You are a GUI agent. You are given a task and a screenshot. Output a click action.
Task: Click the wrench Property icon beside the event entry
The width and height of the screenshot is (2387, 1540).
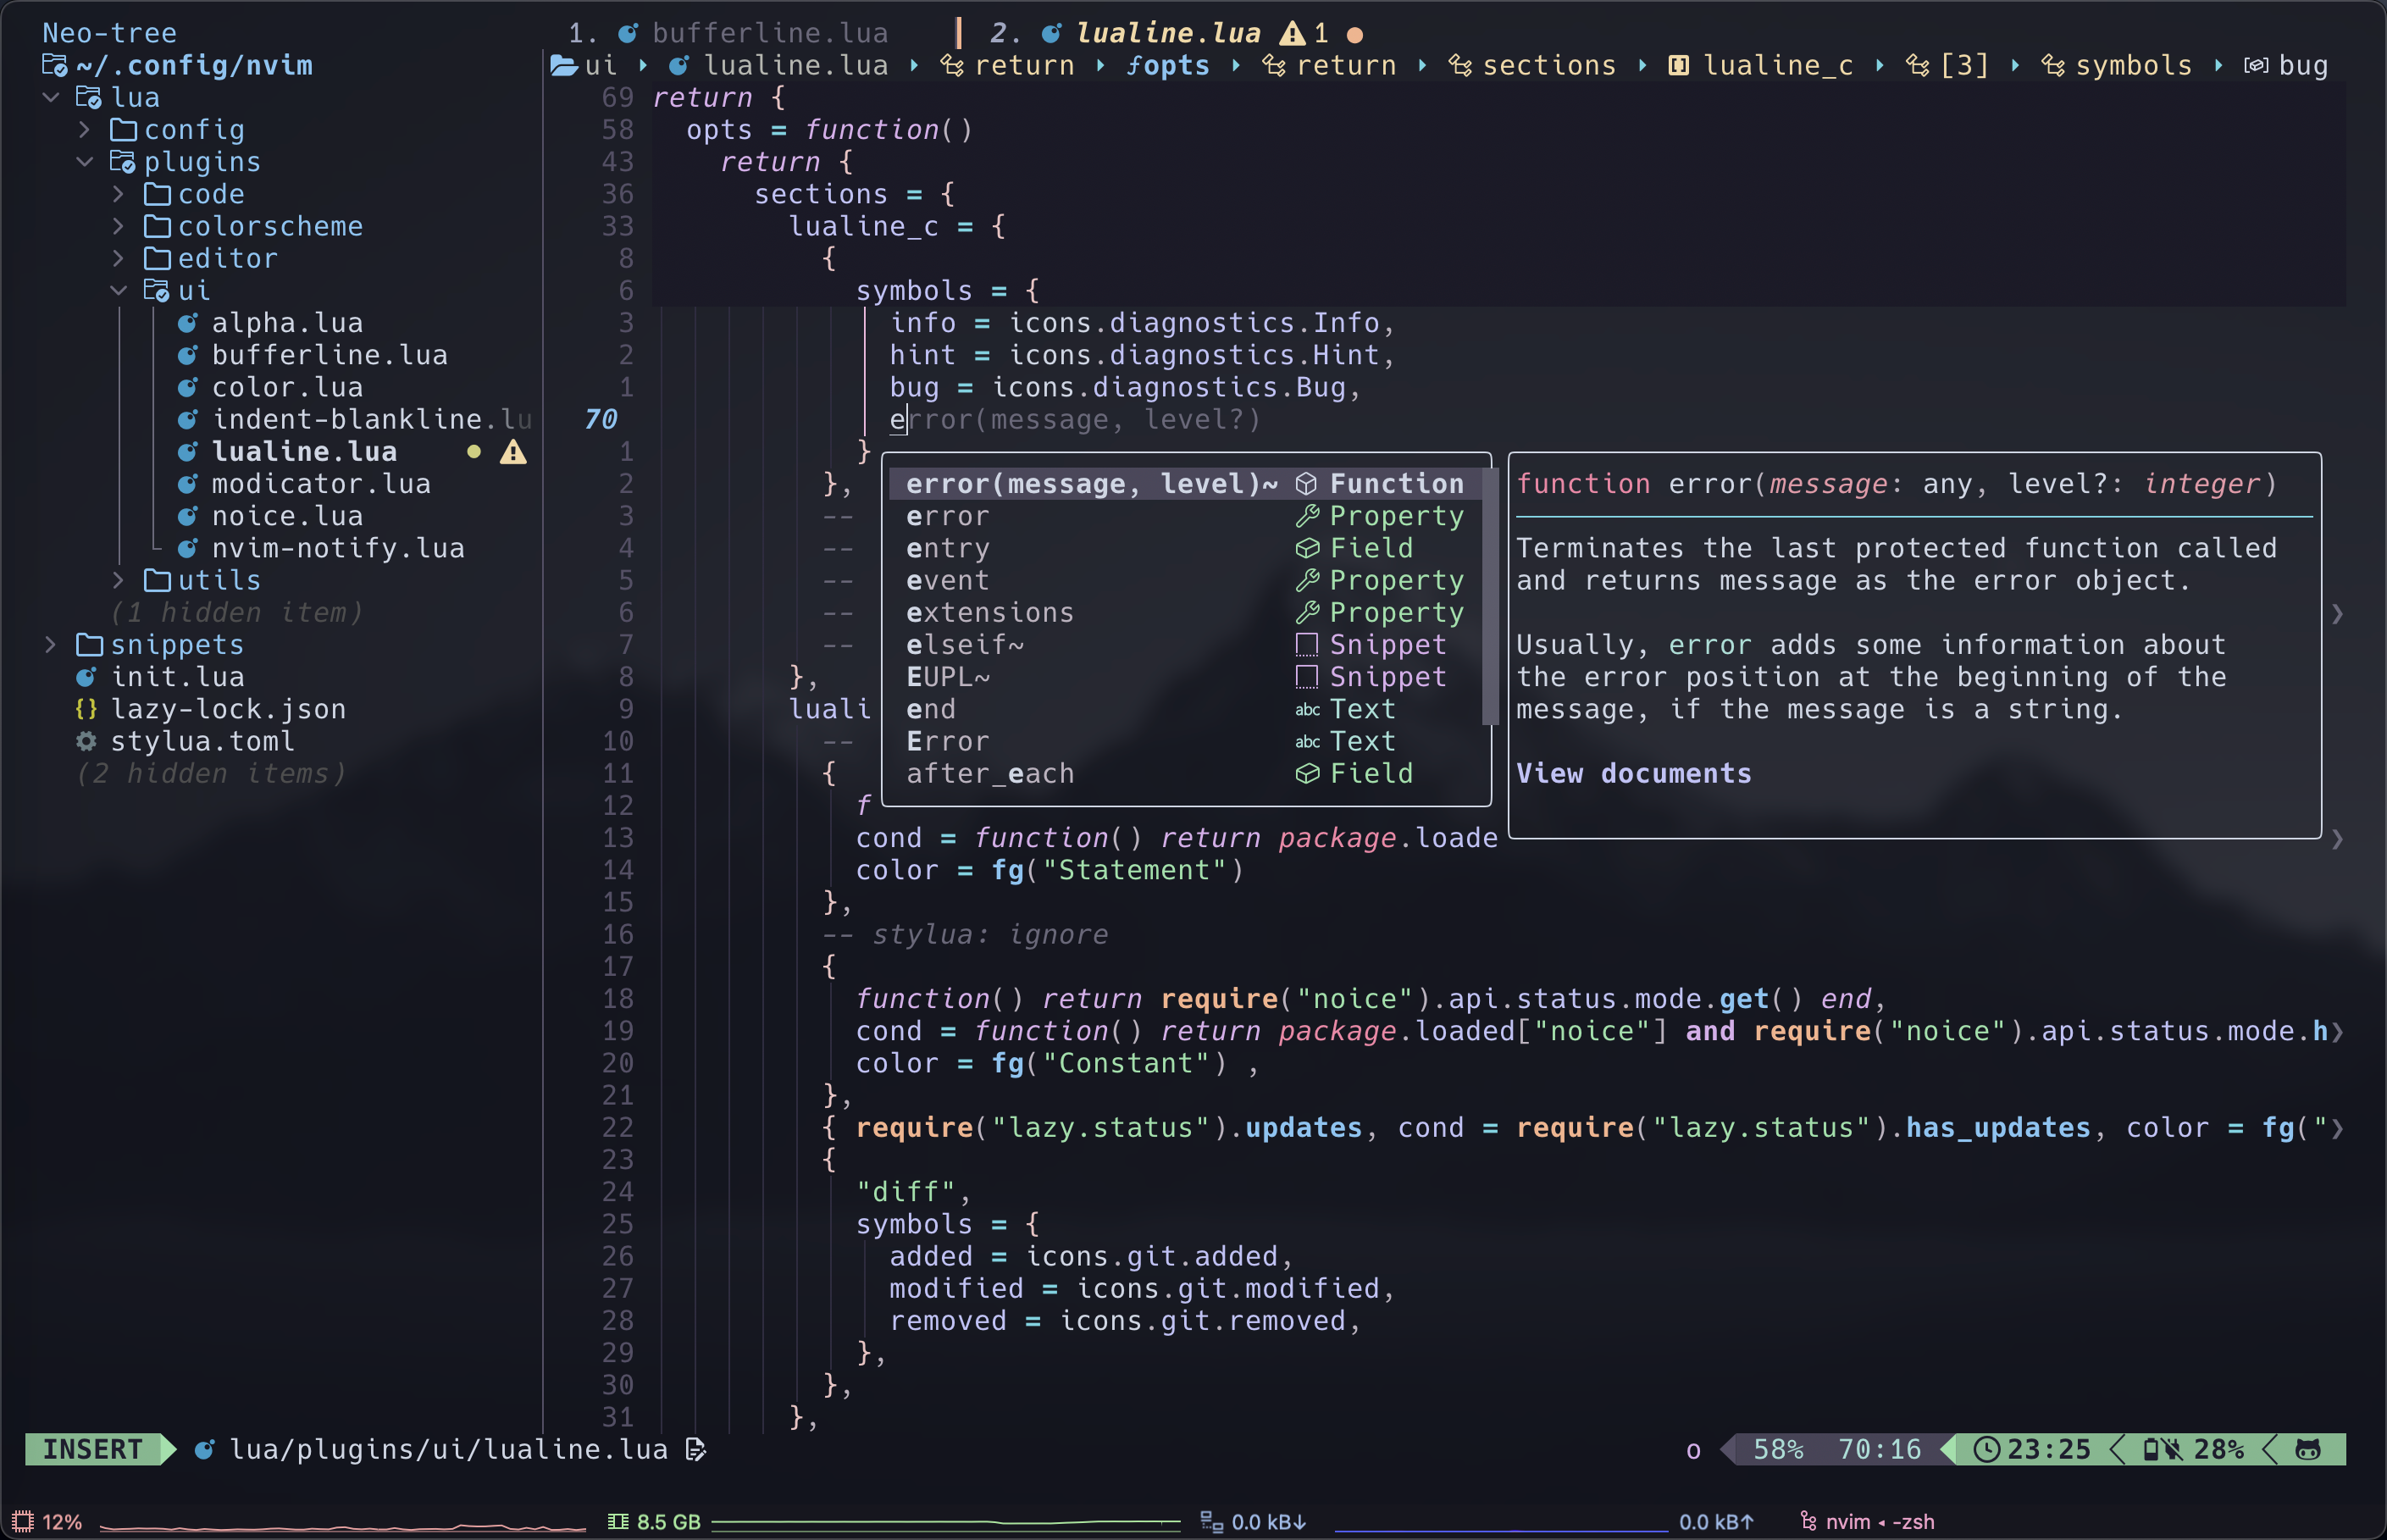(x=1307, y=580)
